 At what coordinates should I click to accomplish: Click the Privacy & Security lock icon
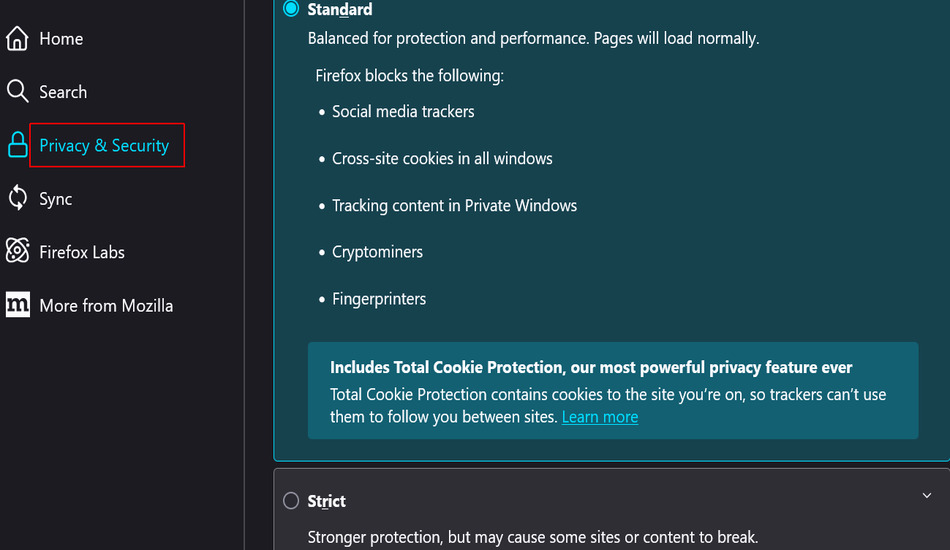point(17,145)
